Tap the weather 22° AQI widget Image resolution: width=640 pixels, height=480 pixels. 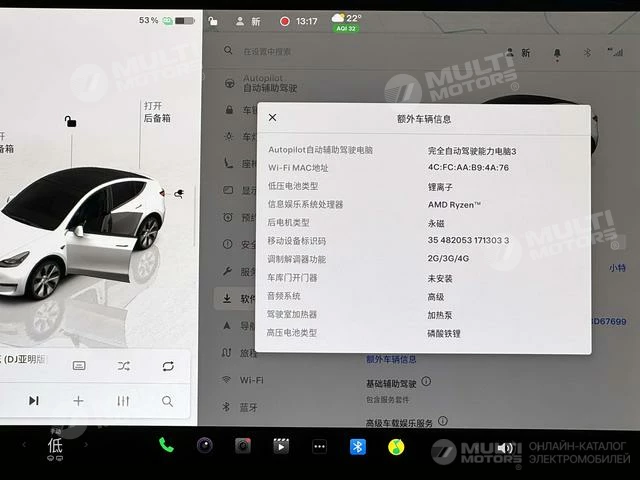(x=346, y=22)
